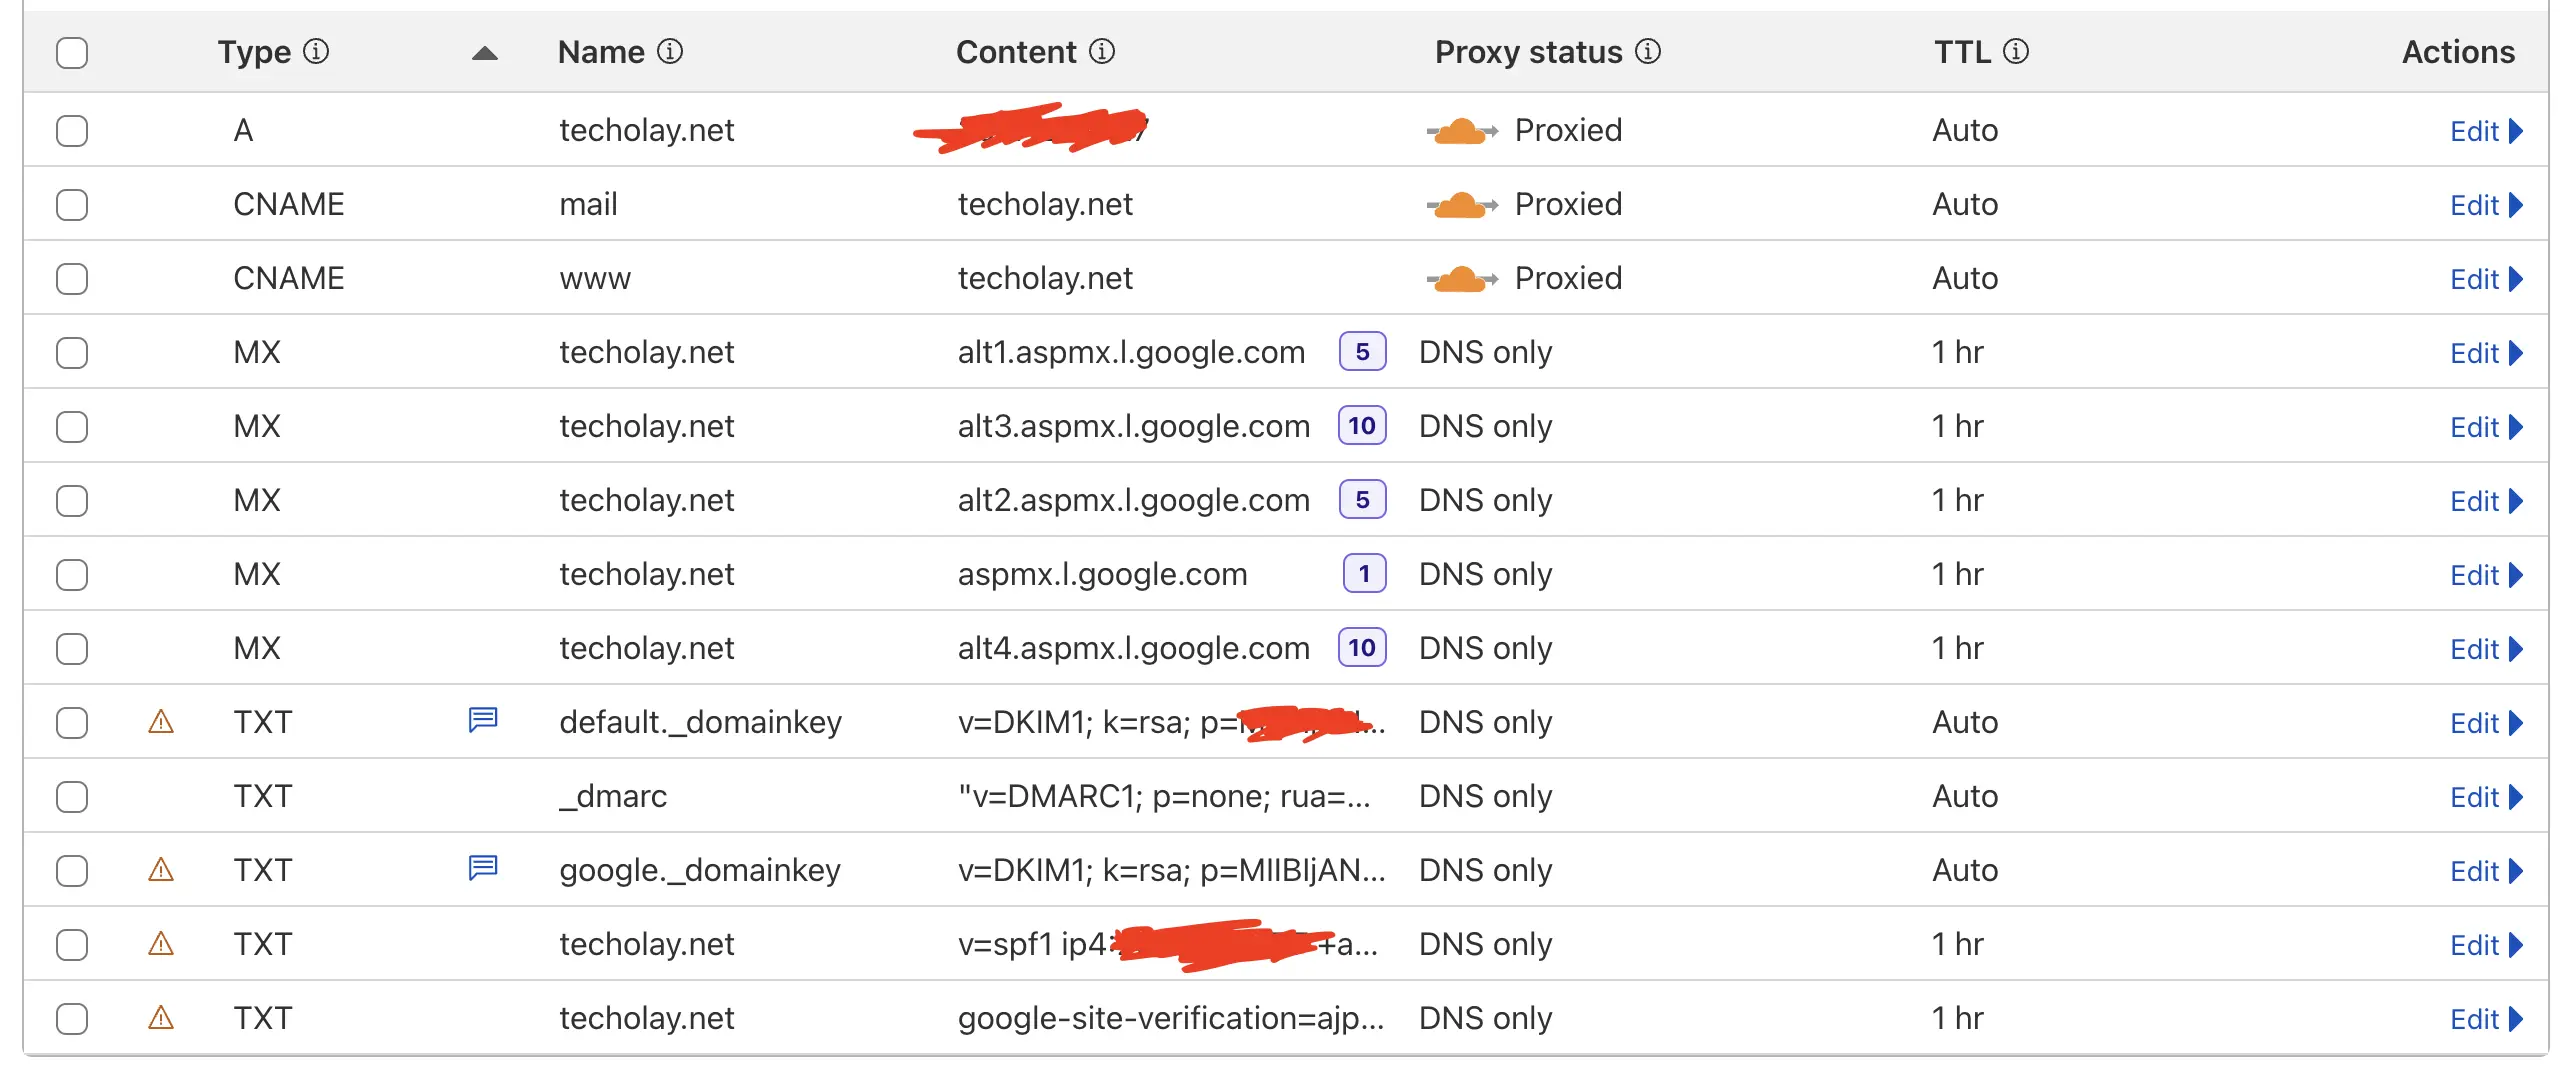Toggle the sort arrow on Type column
The image size is (2562, 1070).
pos(485,53)
